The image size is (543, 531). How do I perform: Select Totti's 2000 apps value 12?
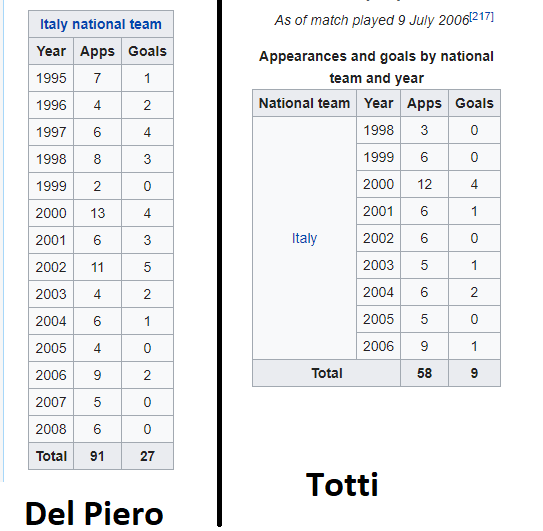pyautogui.click(x=425, y=184)
